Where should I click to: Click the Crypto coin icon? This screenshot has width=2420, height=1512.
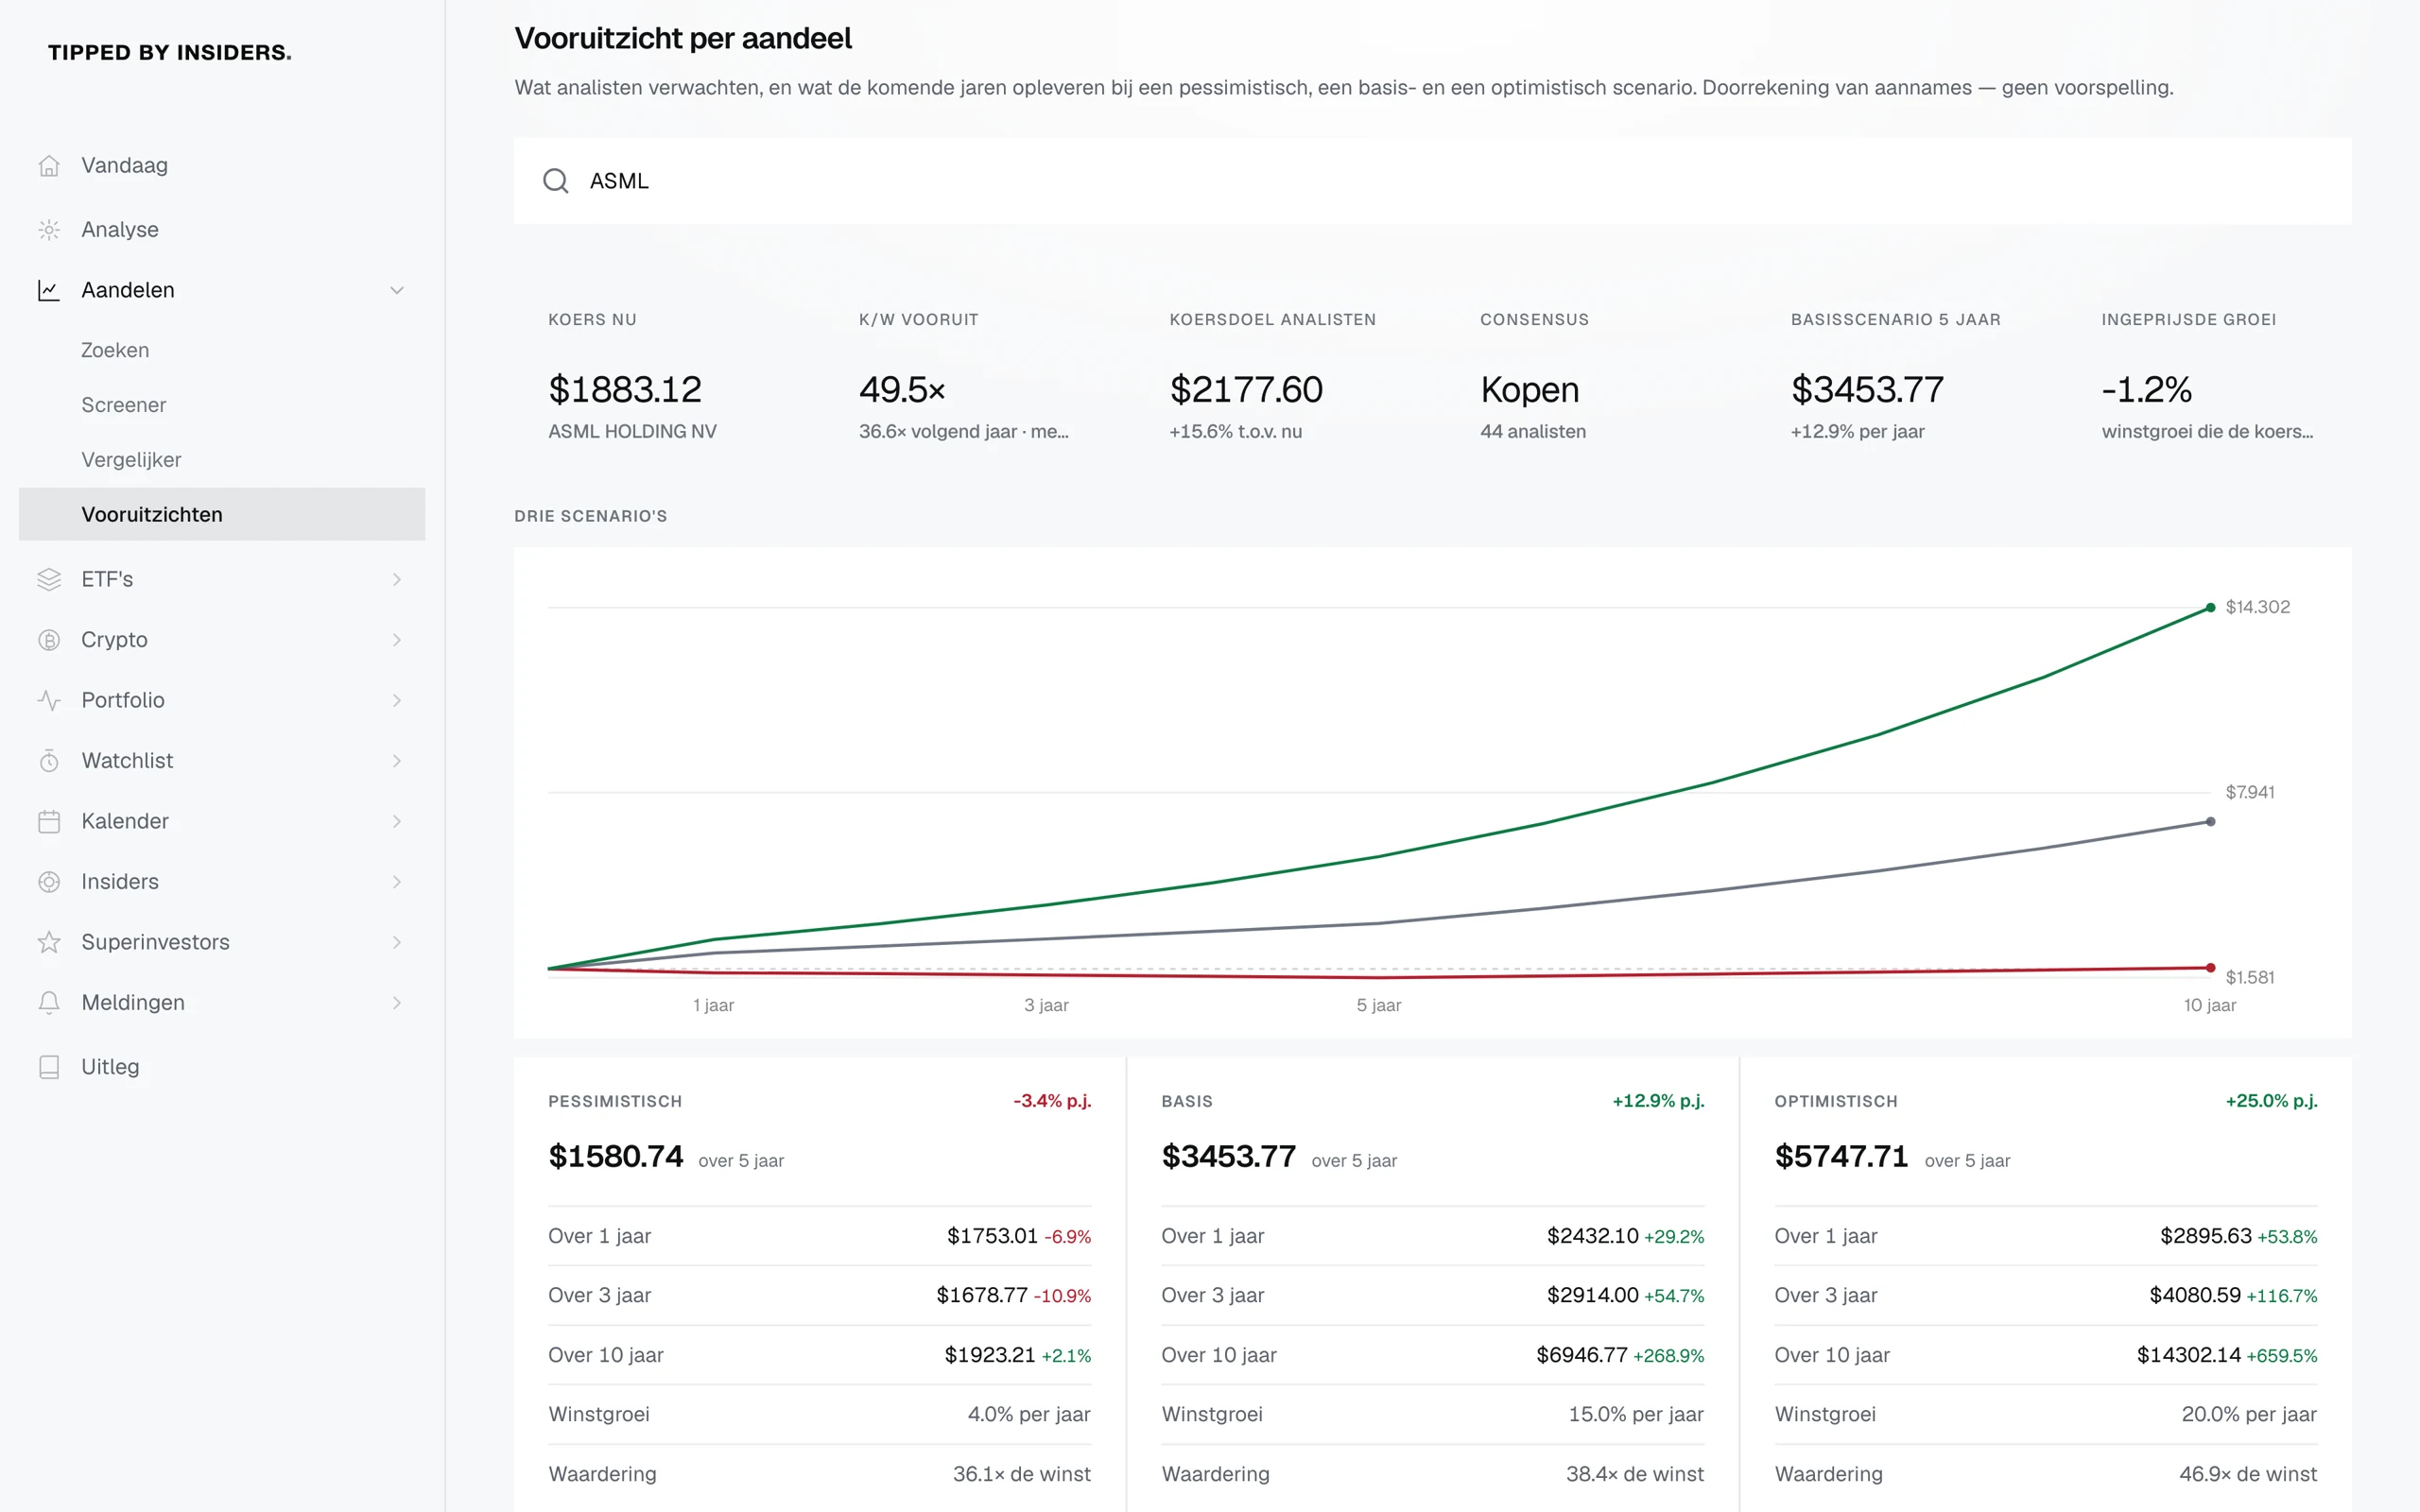click(49, 640)
